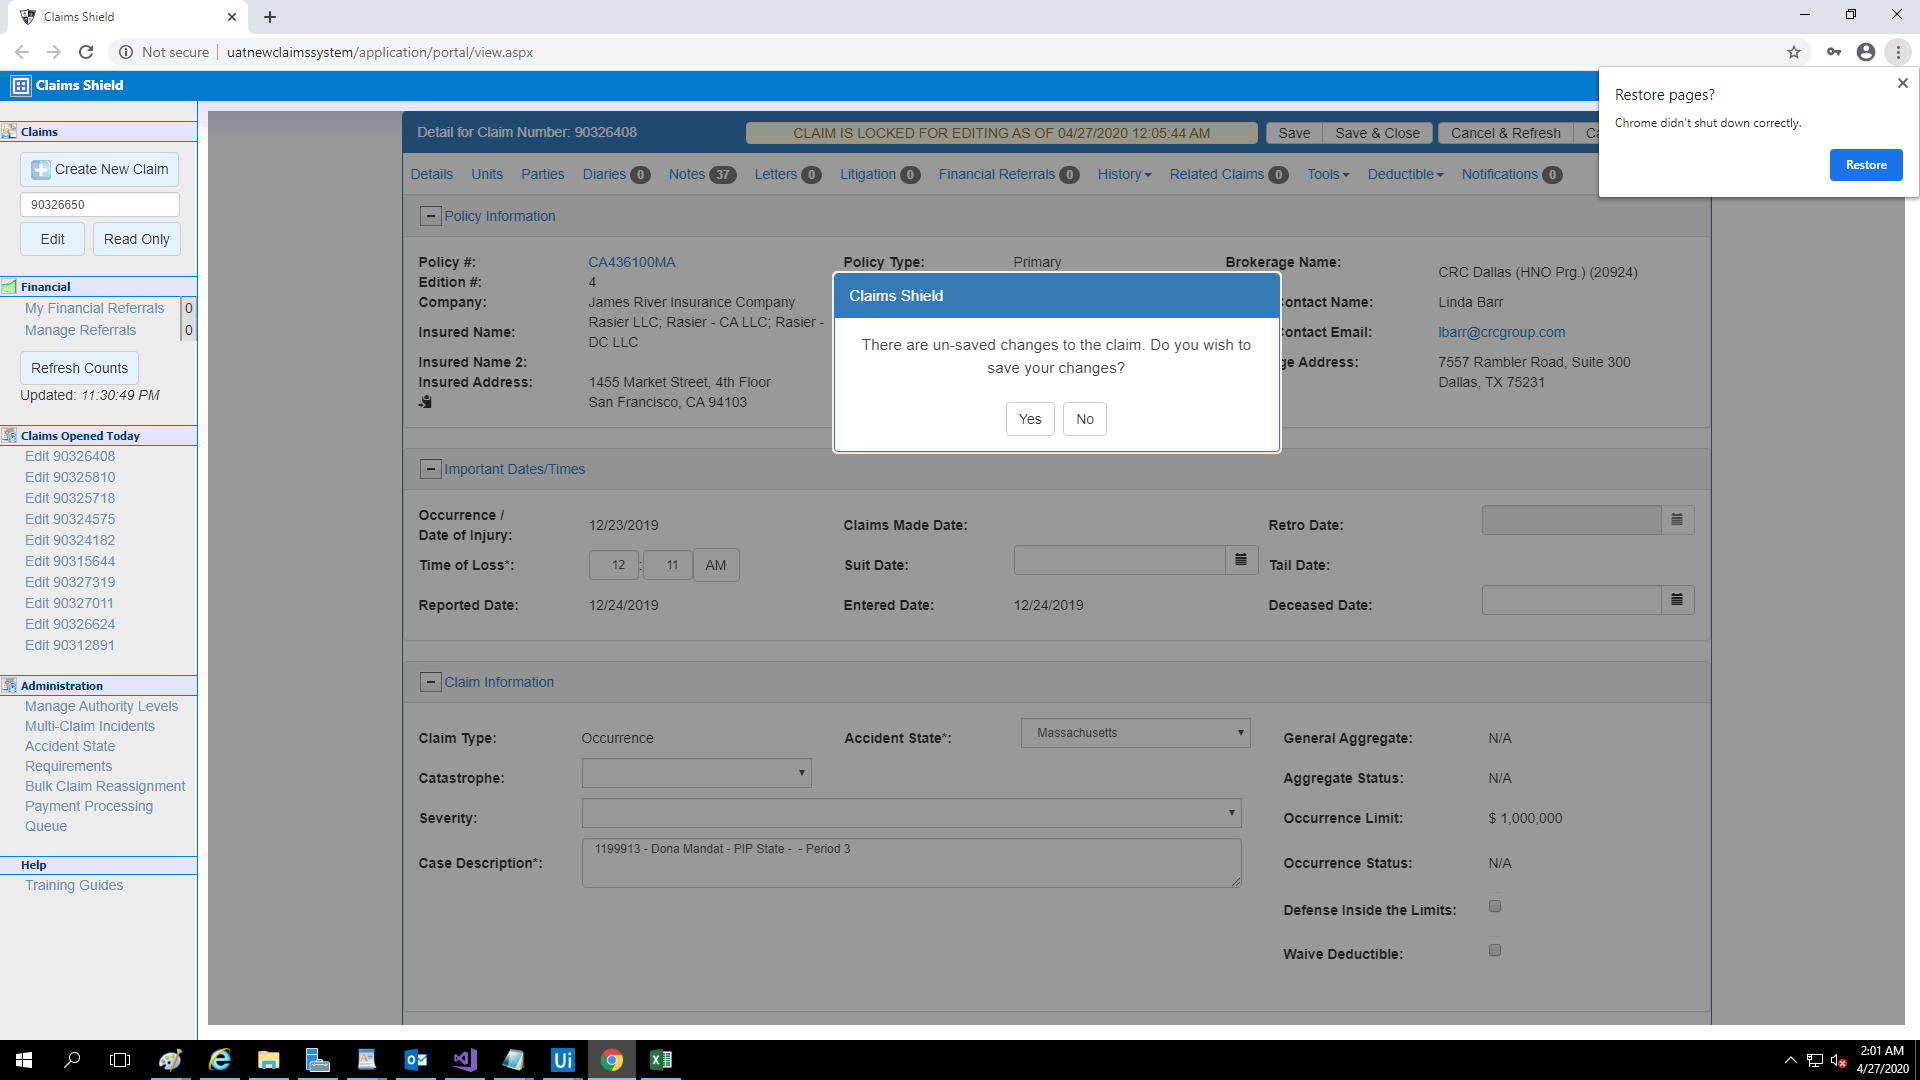Open Edit 90312891 claim link
Image resolution: width=1920 pixels, height=1080 pixels.
click(x=70, y=645)
